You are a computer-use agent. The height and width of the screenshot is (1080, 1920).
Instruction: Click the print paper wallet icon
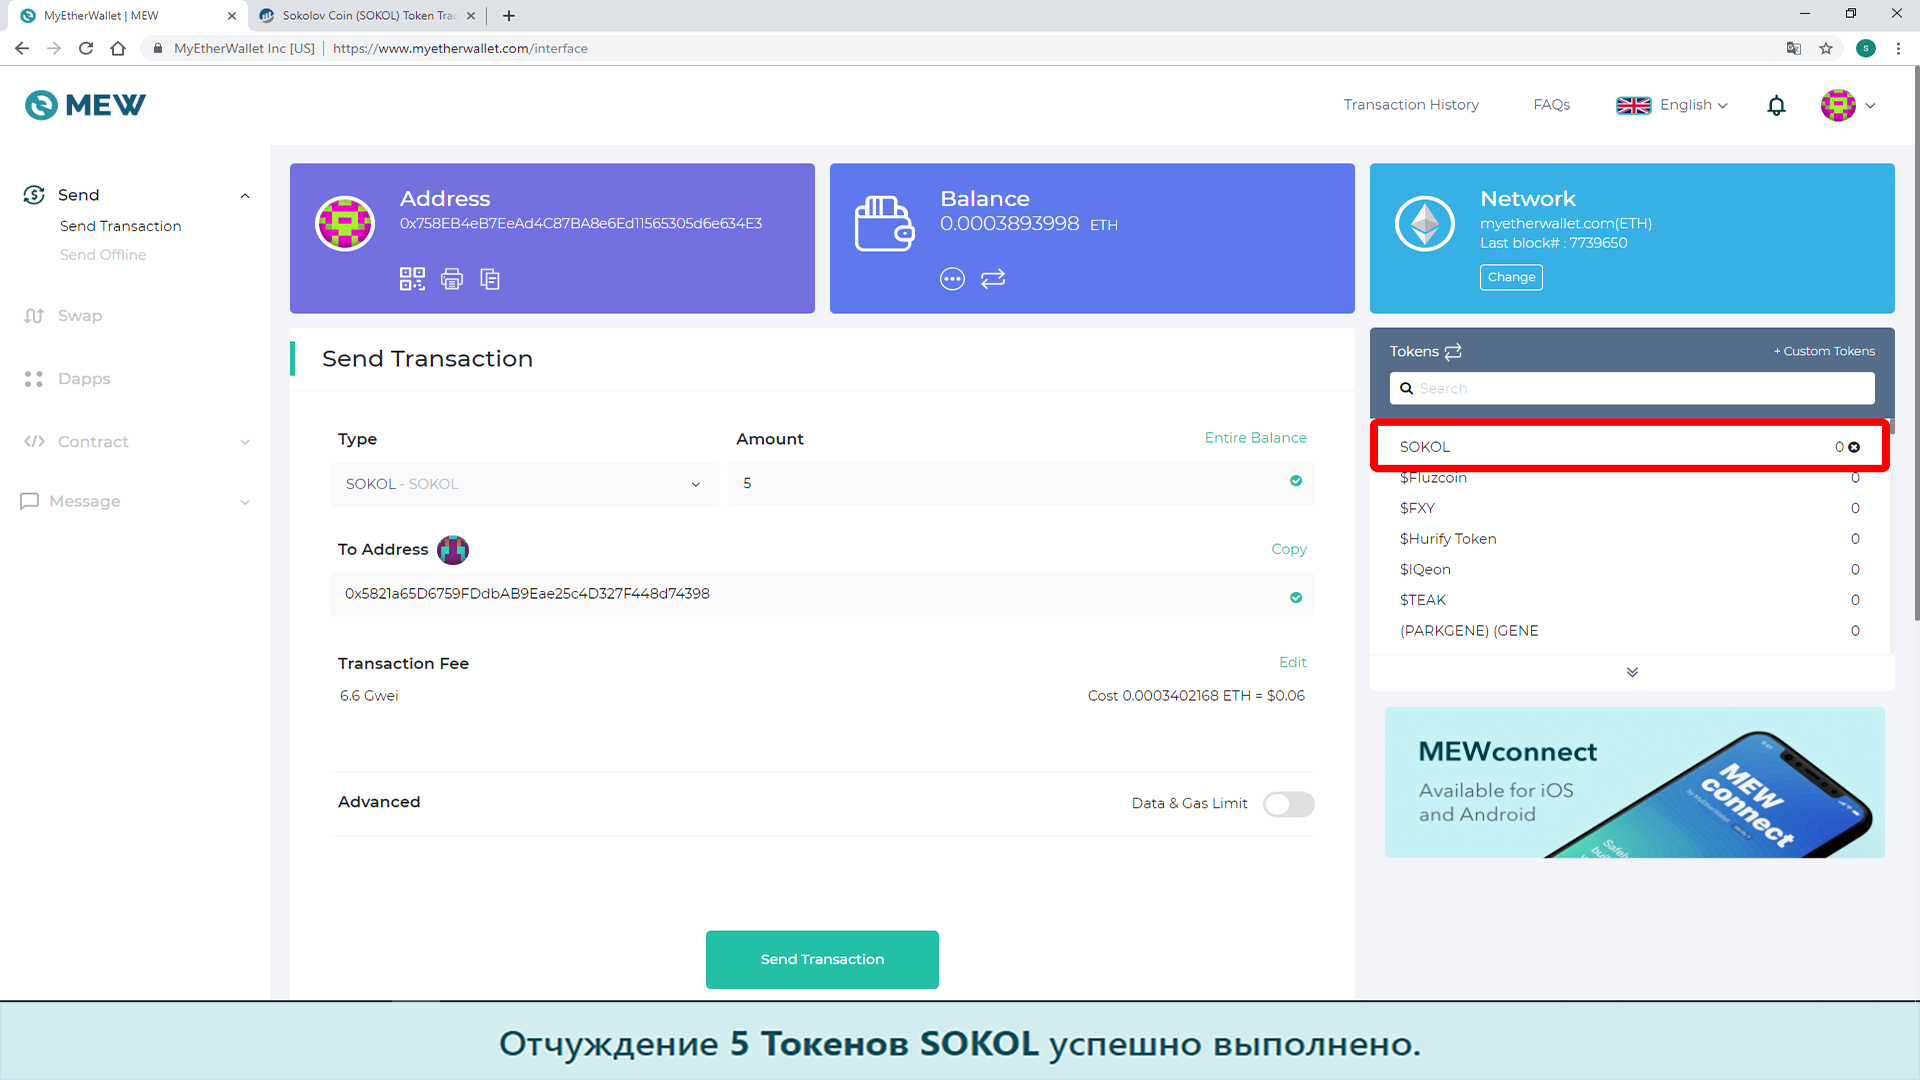[452, 279]
